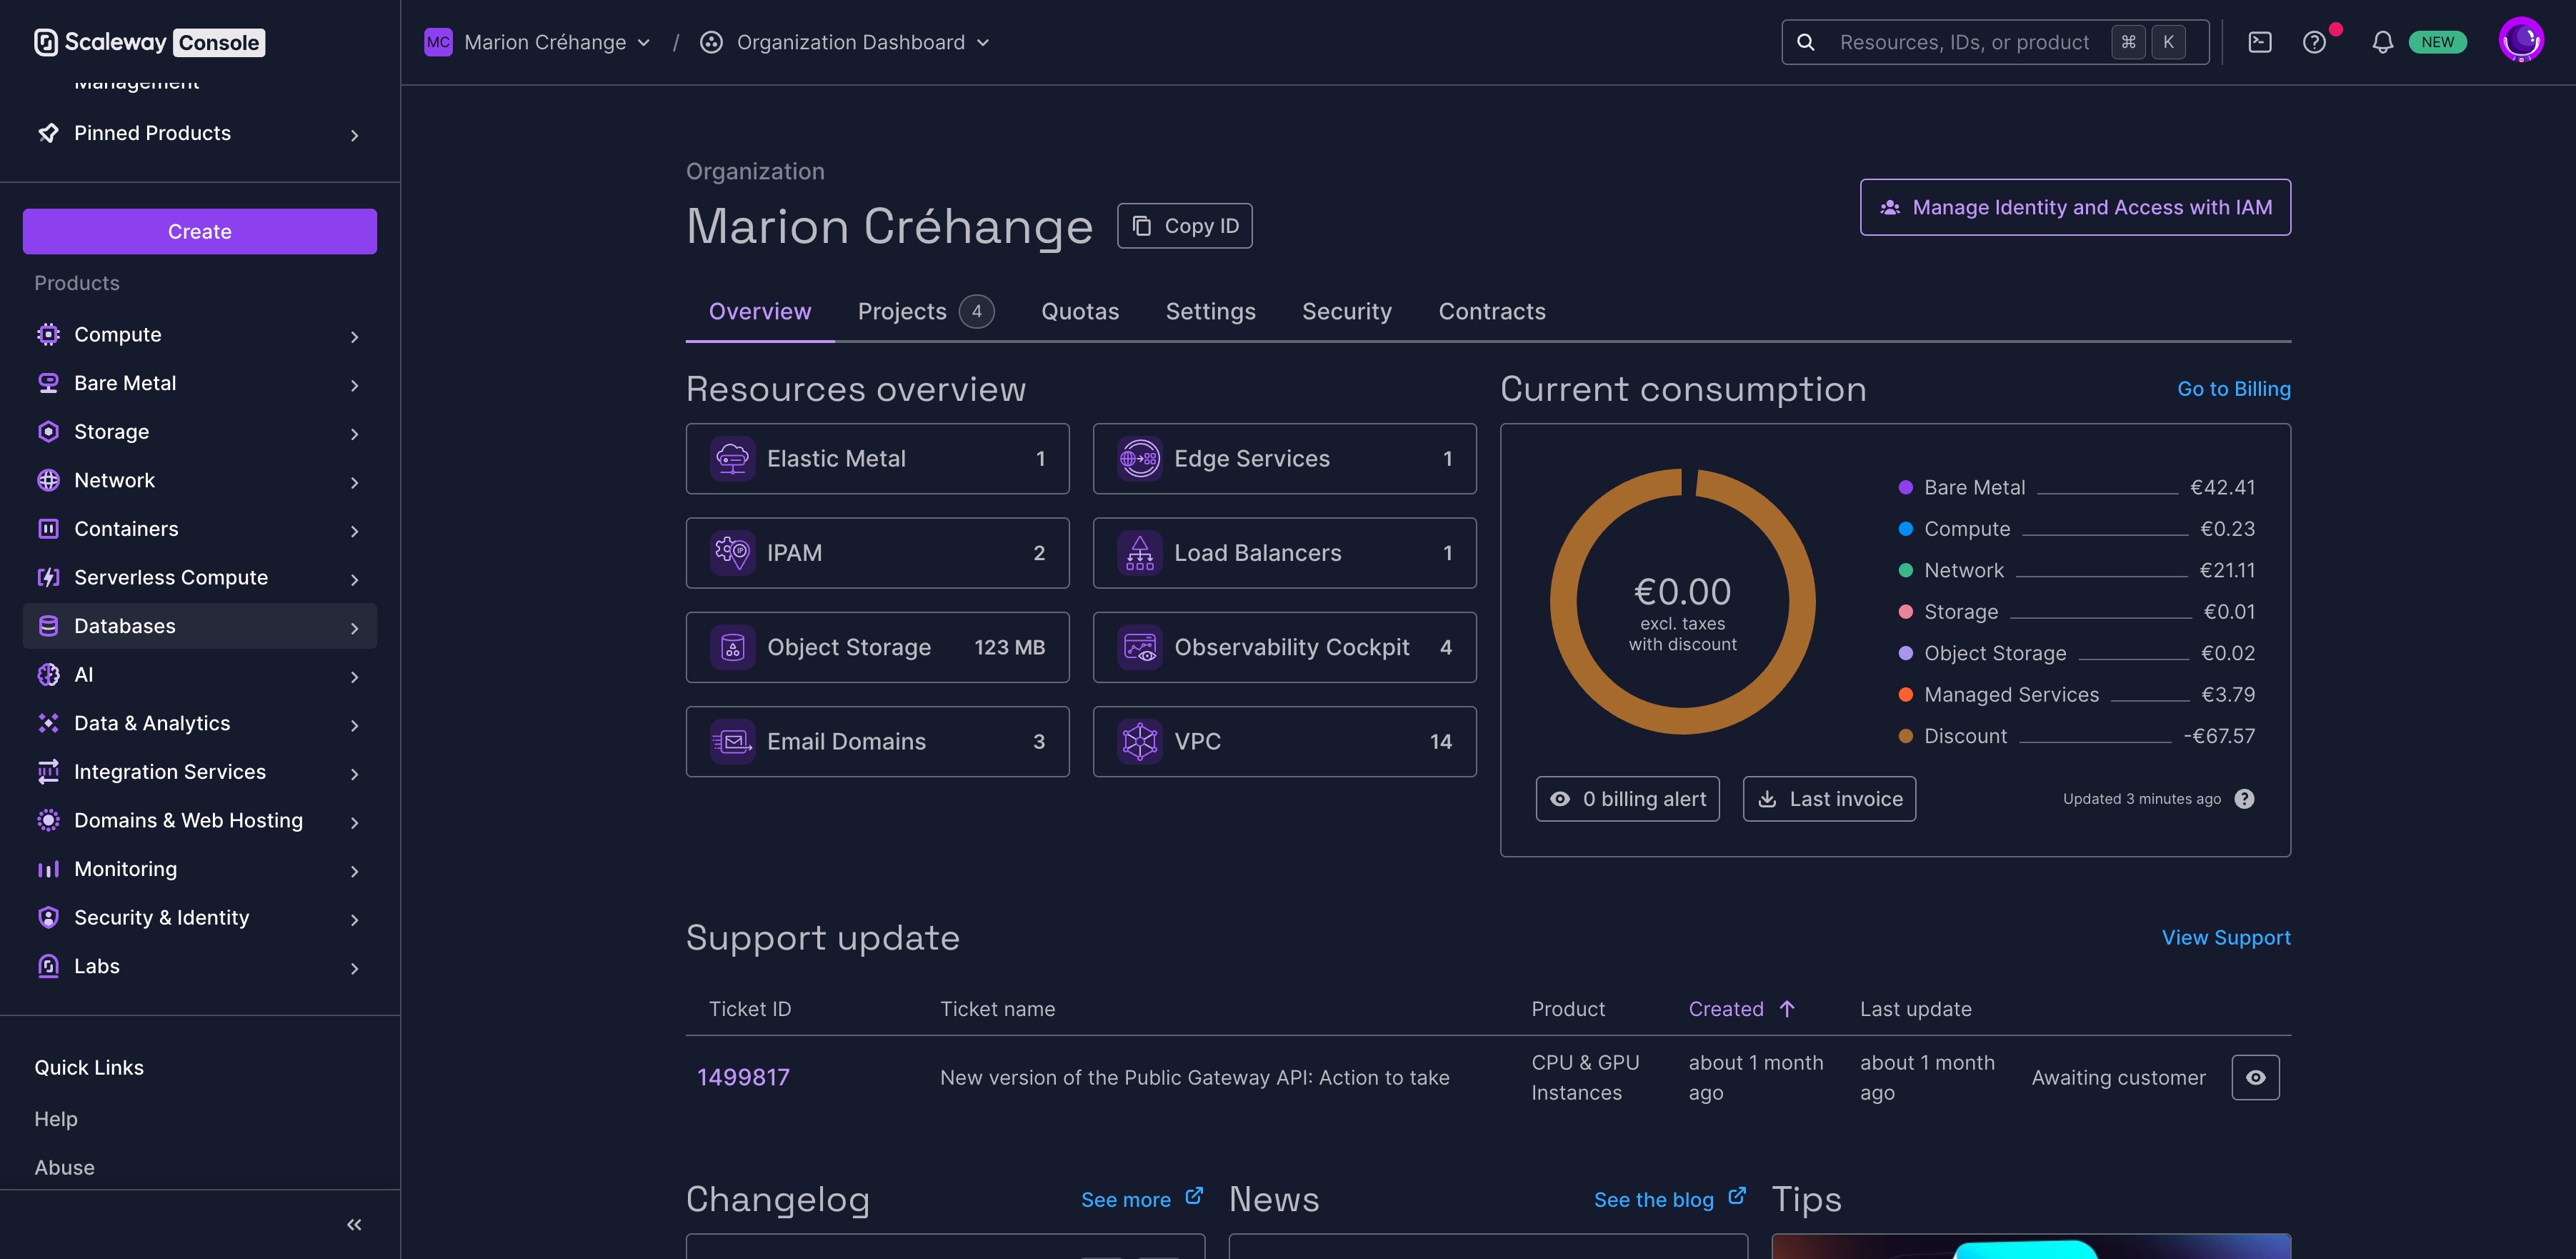The width and height of the screenshot is (2576, 1259).
Task: Open the View Support link
Action: tap(2226, 937)
